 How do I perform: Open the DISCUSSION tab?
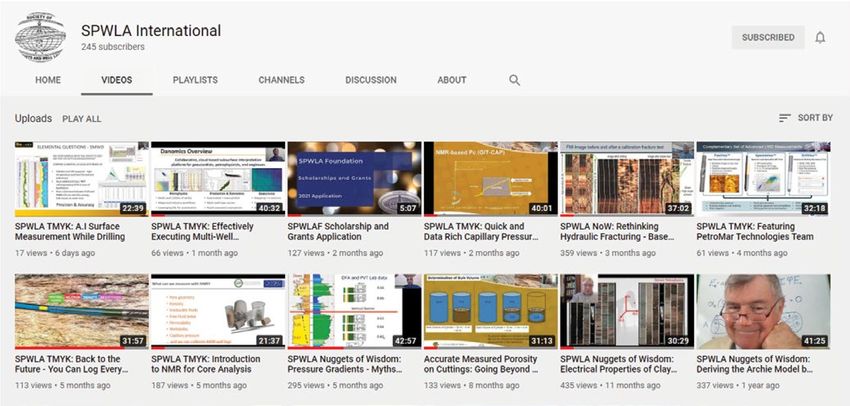(x=371, y=80)
